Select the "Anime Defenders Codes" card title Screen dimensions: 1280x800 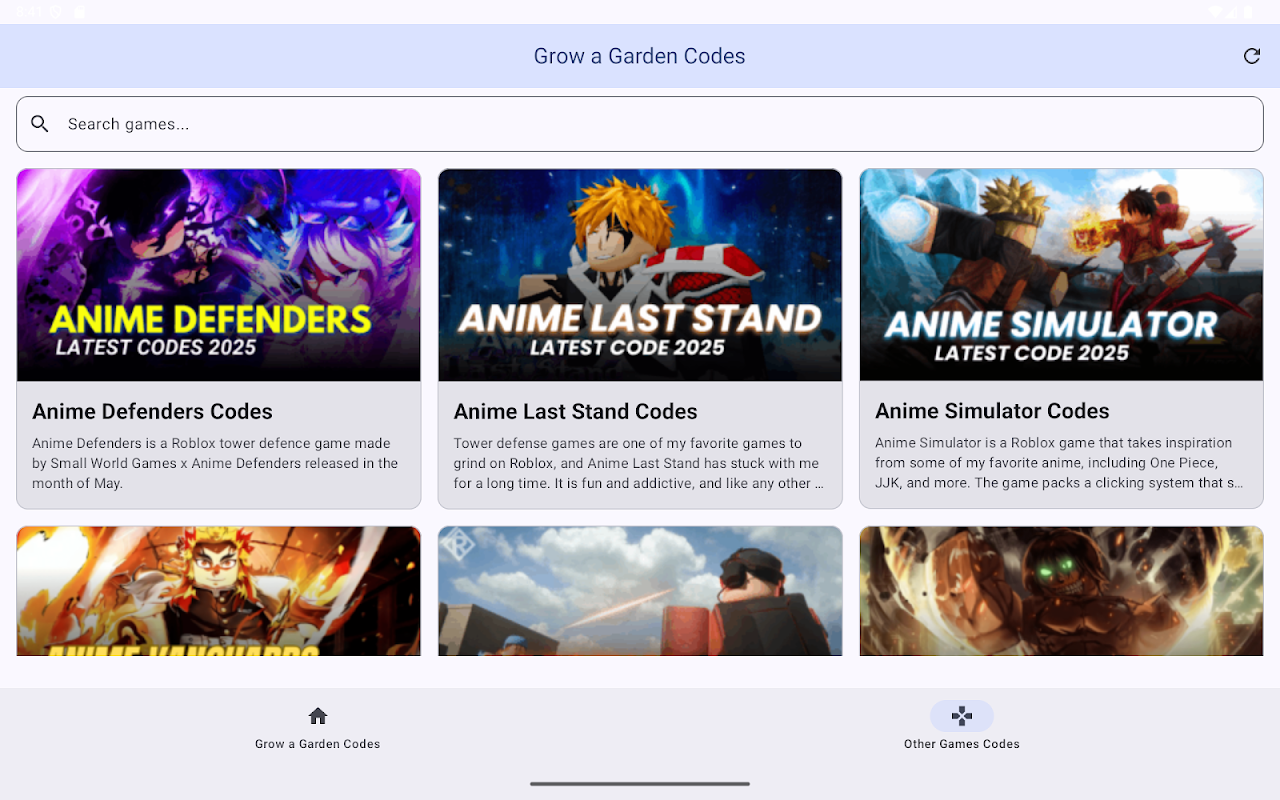pos(152,411)
